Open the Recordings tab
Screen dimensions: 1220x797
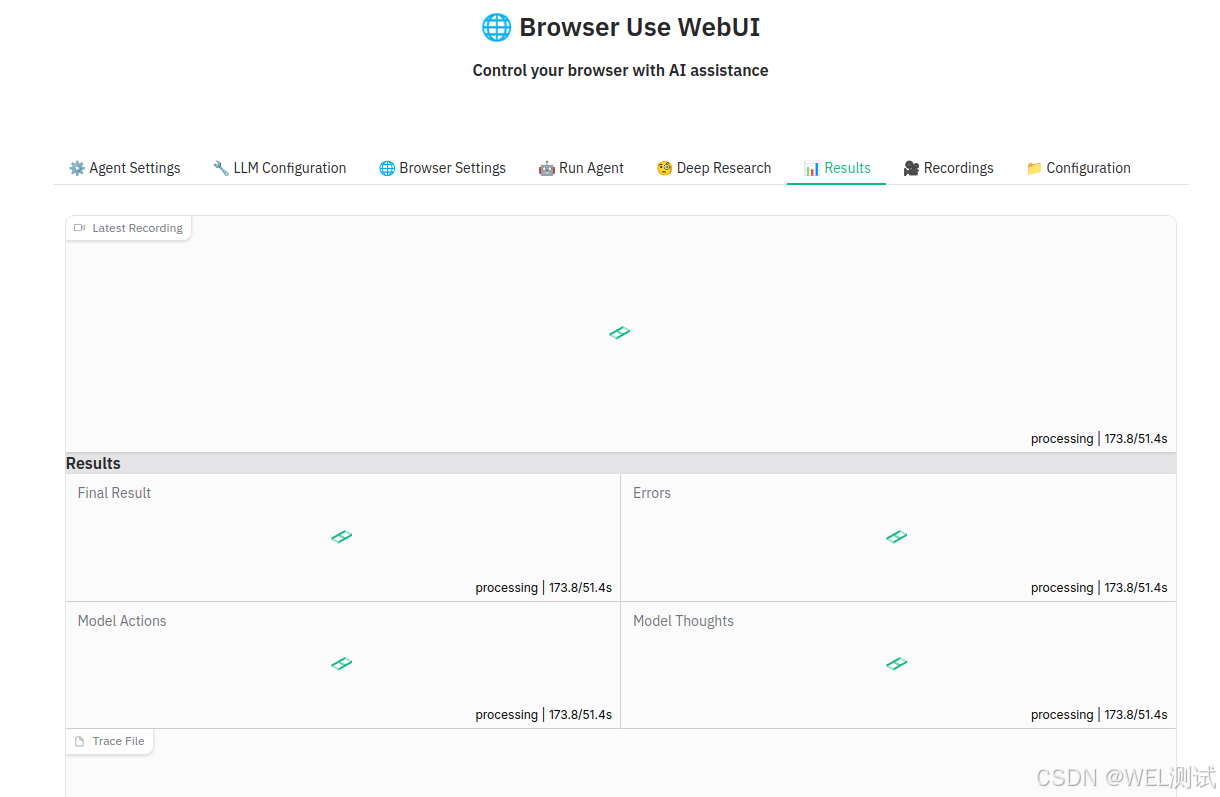pyautogui.click(x=948, y=168)
